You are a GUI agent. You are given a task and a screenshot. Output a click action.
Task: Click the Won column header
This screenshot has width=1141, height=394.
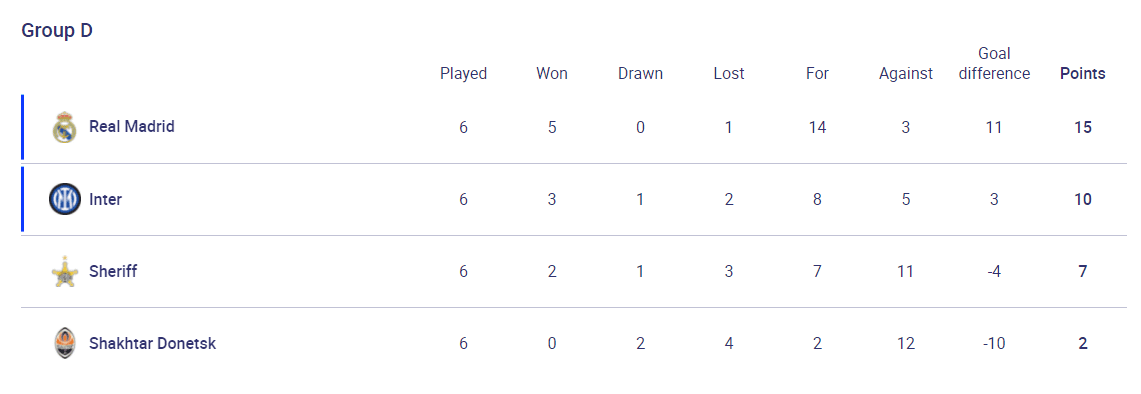[x=552, y=74]
